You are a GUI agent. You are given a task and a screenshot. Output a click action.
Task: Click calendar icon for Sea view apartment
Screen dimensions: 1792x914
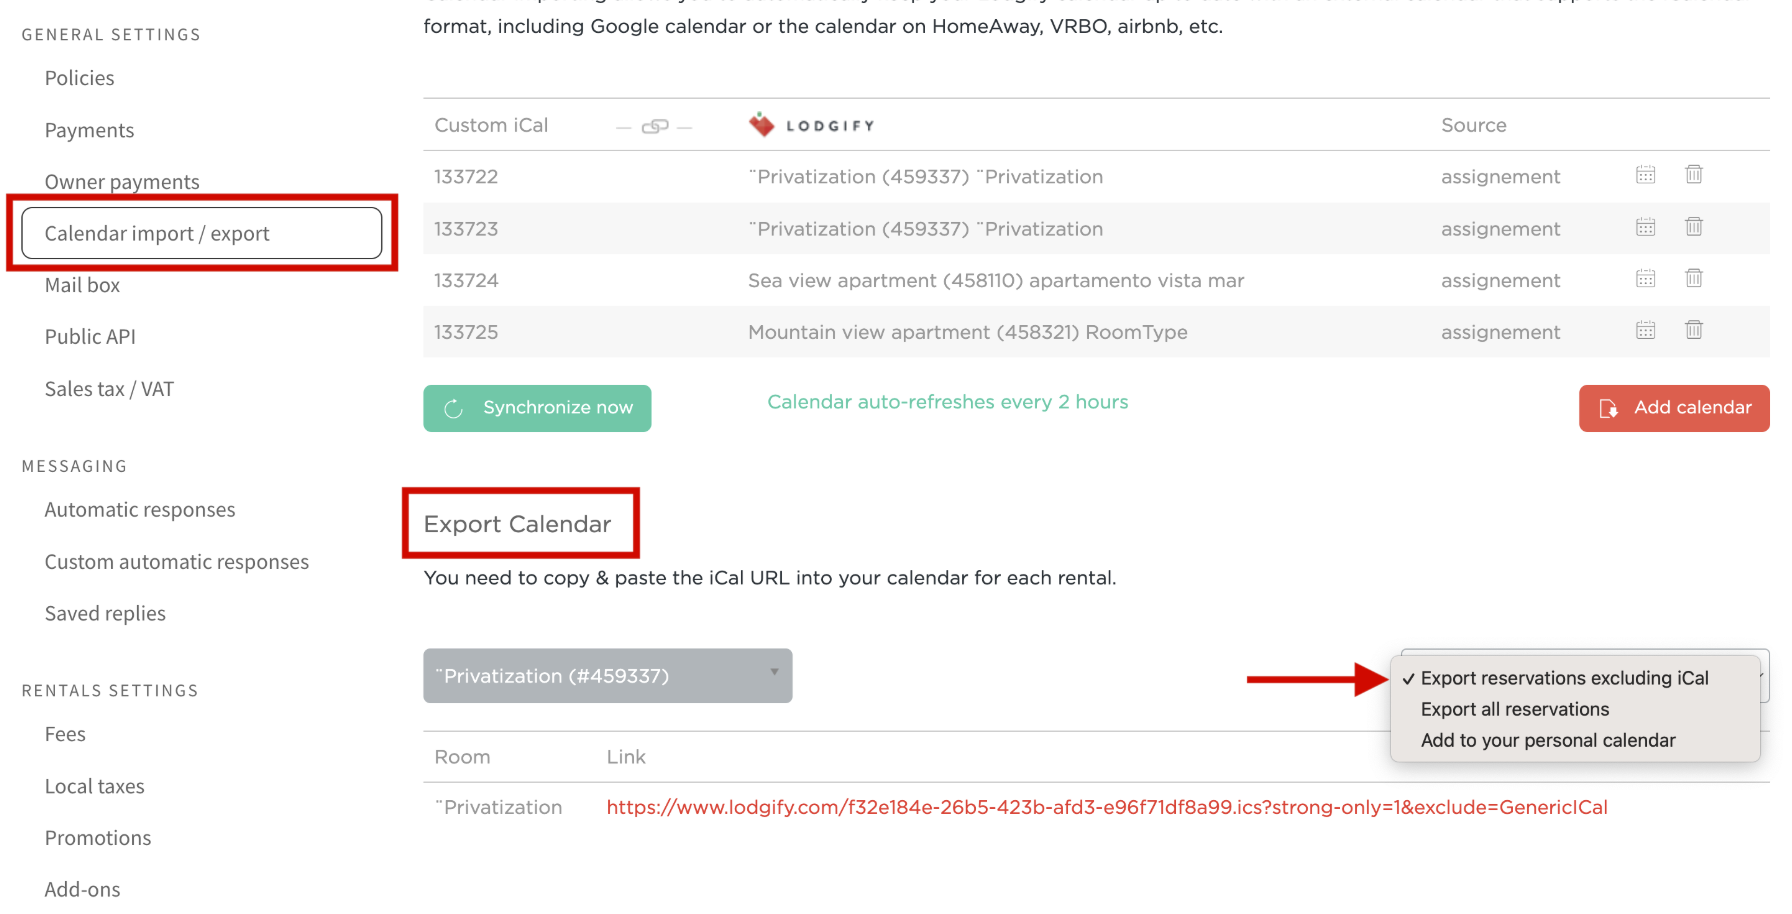point(1645,279)
